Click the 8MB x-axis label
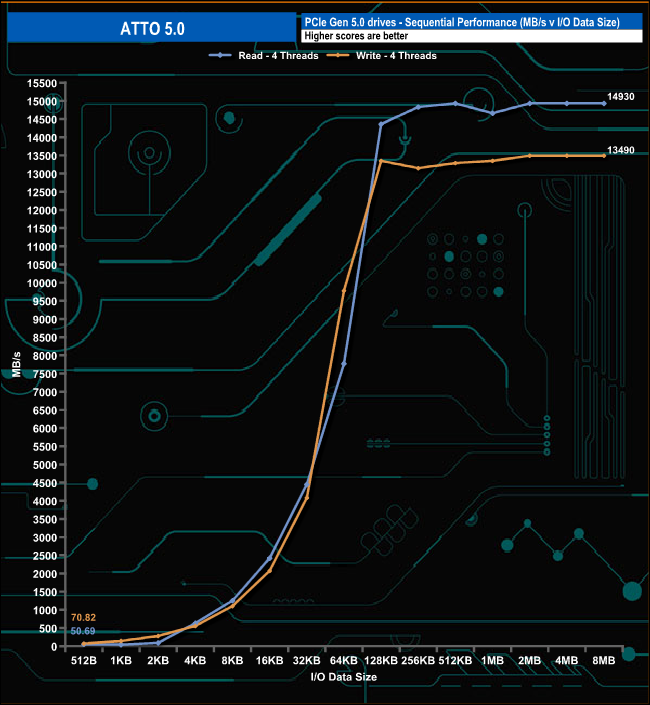 click(604, 662)
